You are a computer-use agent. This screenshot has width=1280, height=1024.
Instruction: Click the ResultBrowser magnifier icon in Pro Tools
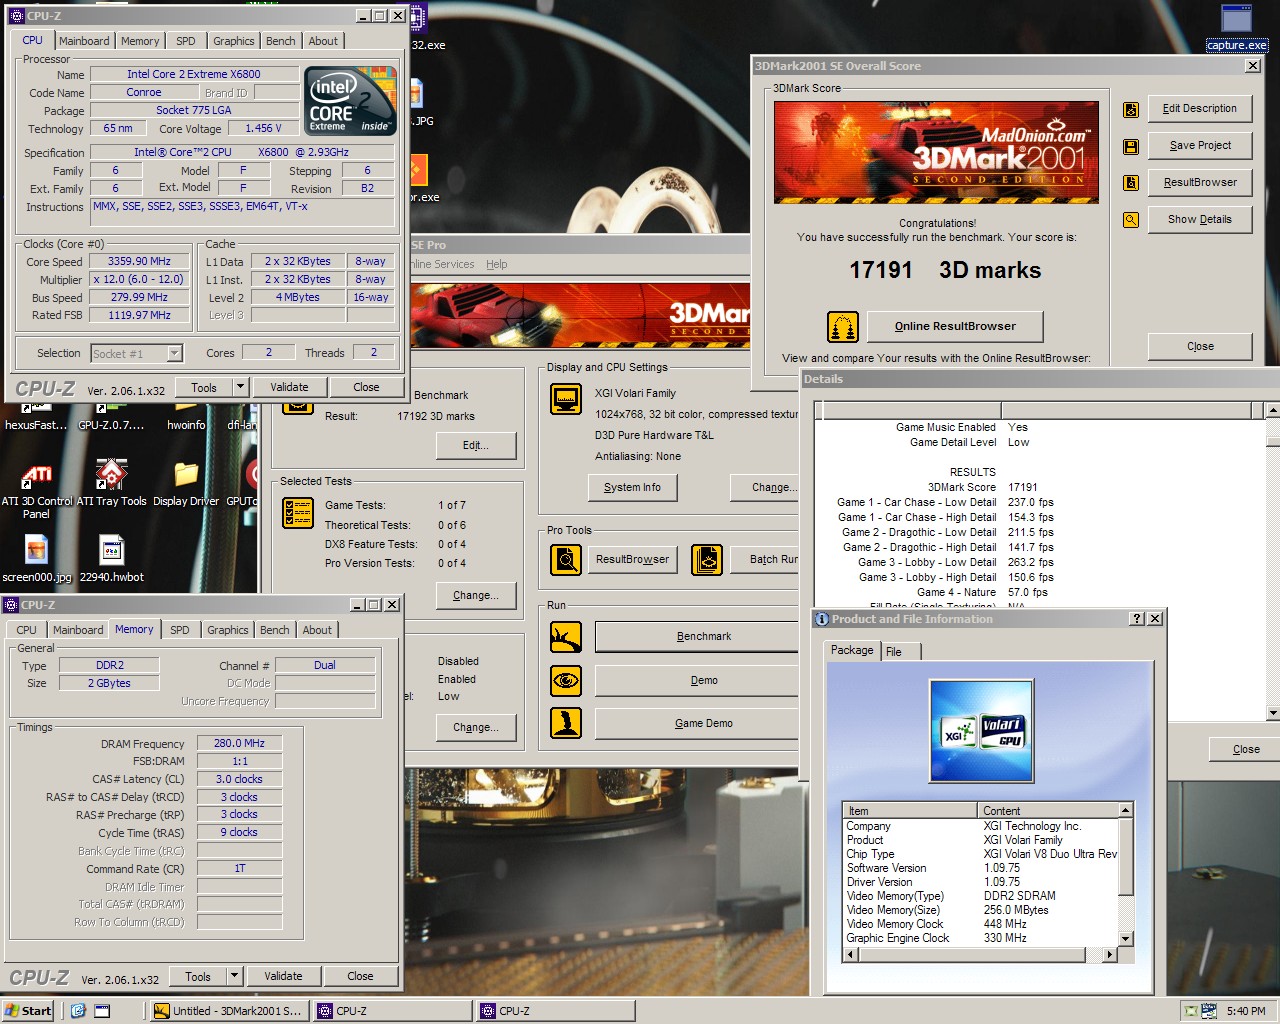pyautogui.click(x=566, y=559)
